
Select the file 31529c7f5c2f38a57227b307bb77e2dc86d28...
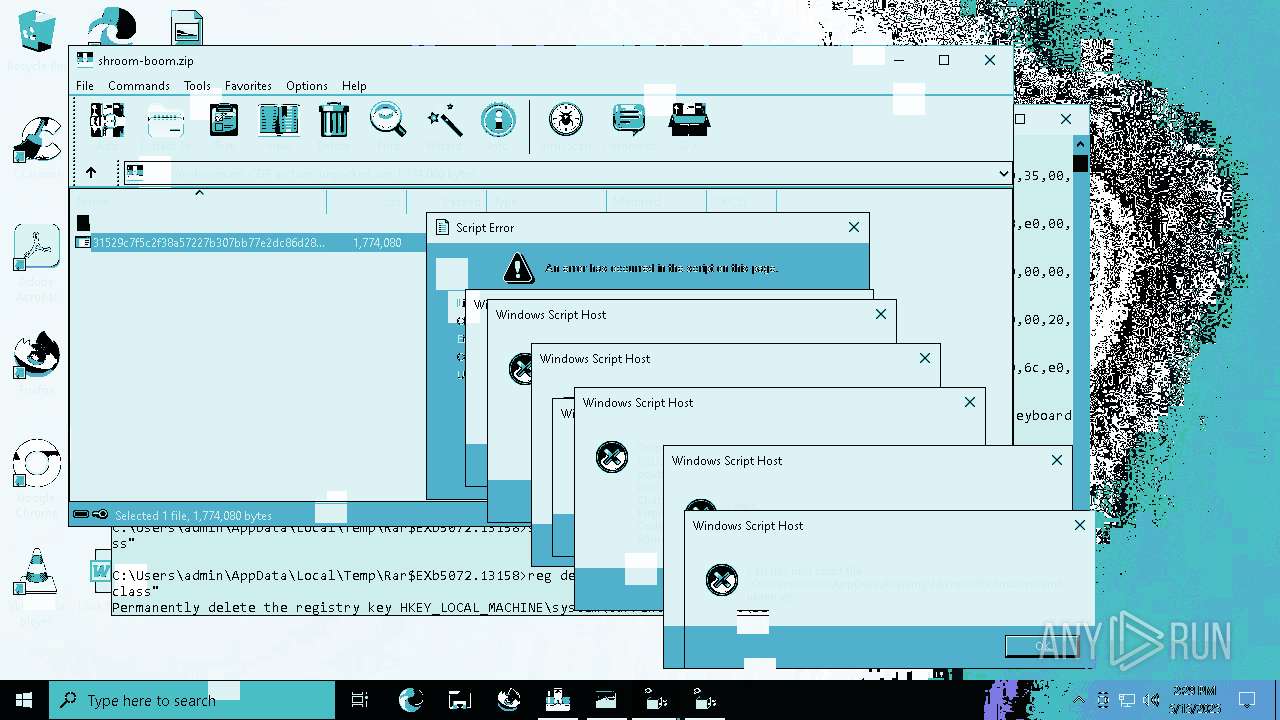(208, 242)
